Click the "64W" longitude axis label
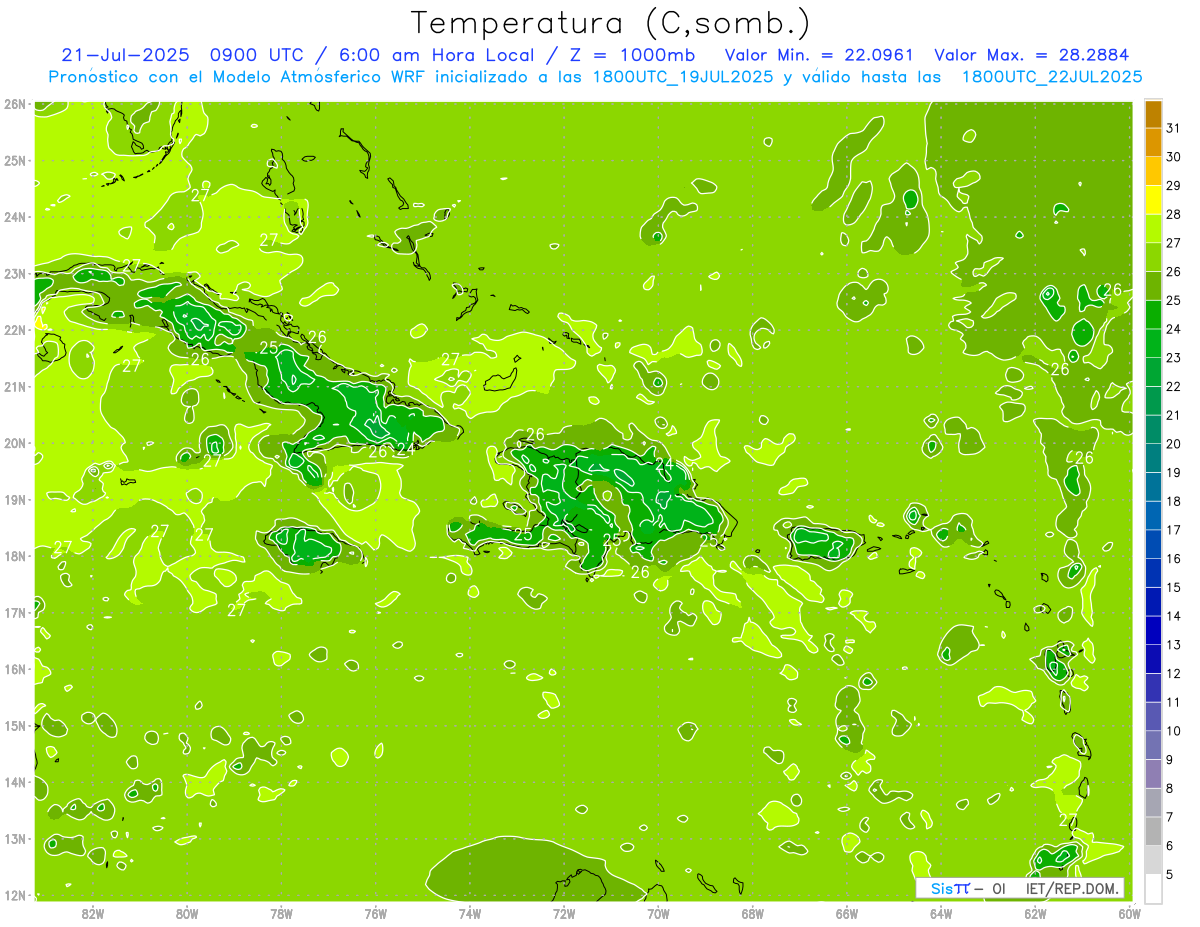 (941, 913)
